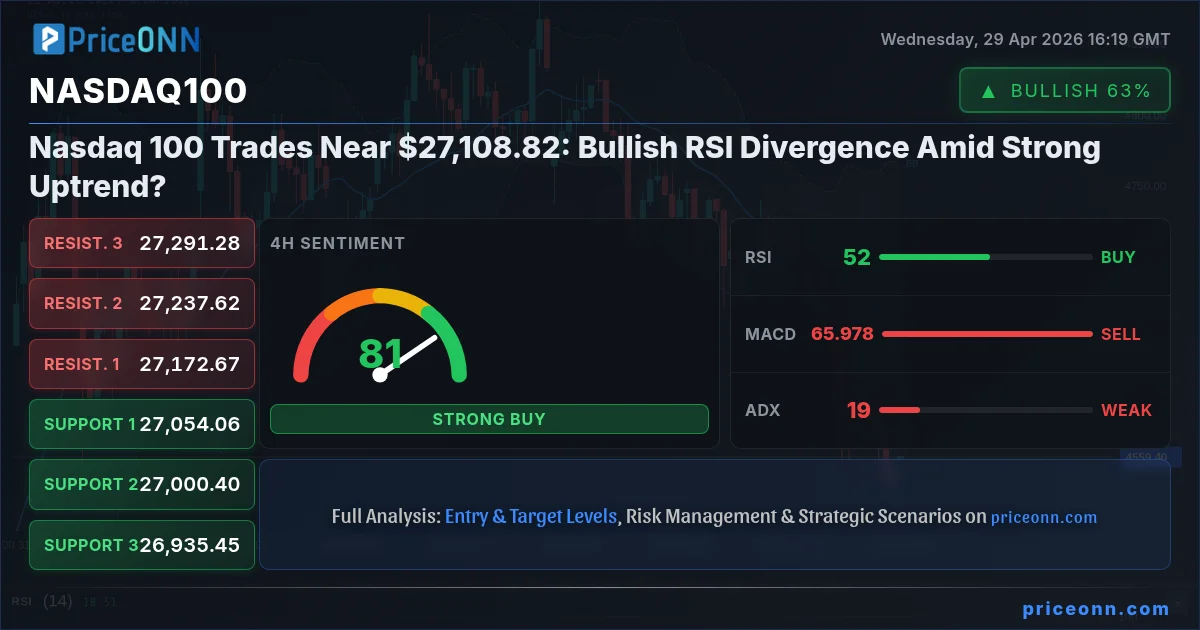Select the RESIST. 1 level 27,172.67
The width and height of the screenshot is (1200, 630).
pyautogui.click(x=142, y=364)
